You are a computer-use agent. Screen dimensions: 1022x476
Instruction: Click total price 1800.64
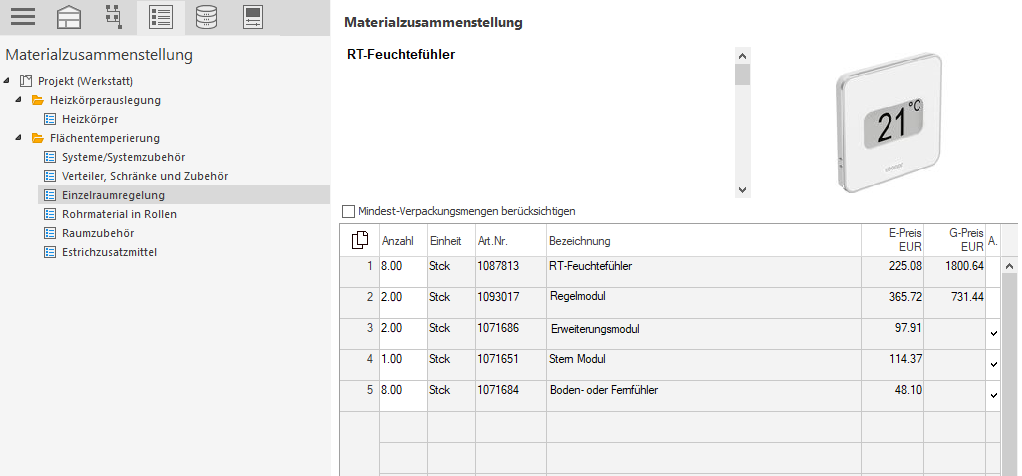pos(965,266)
